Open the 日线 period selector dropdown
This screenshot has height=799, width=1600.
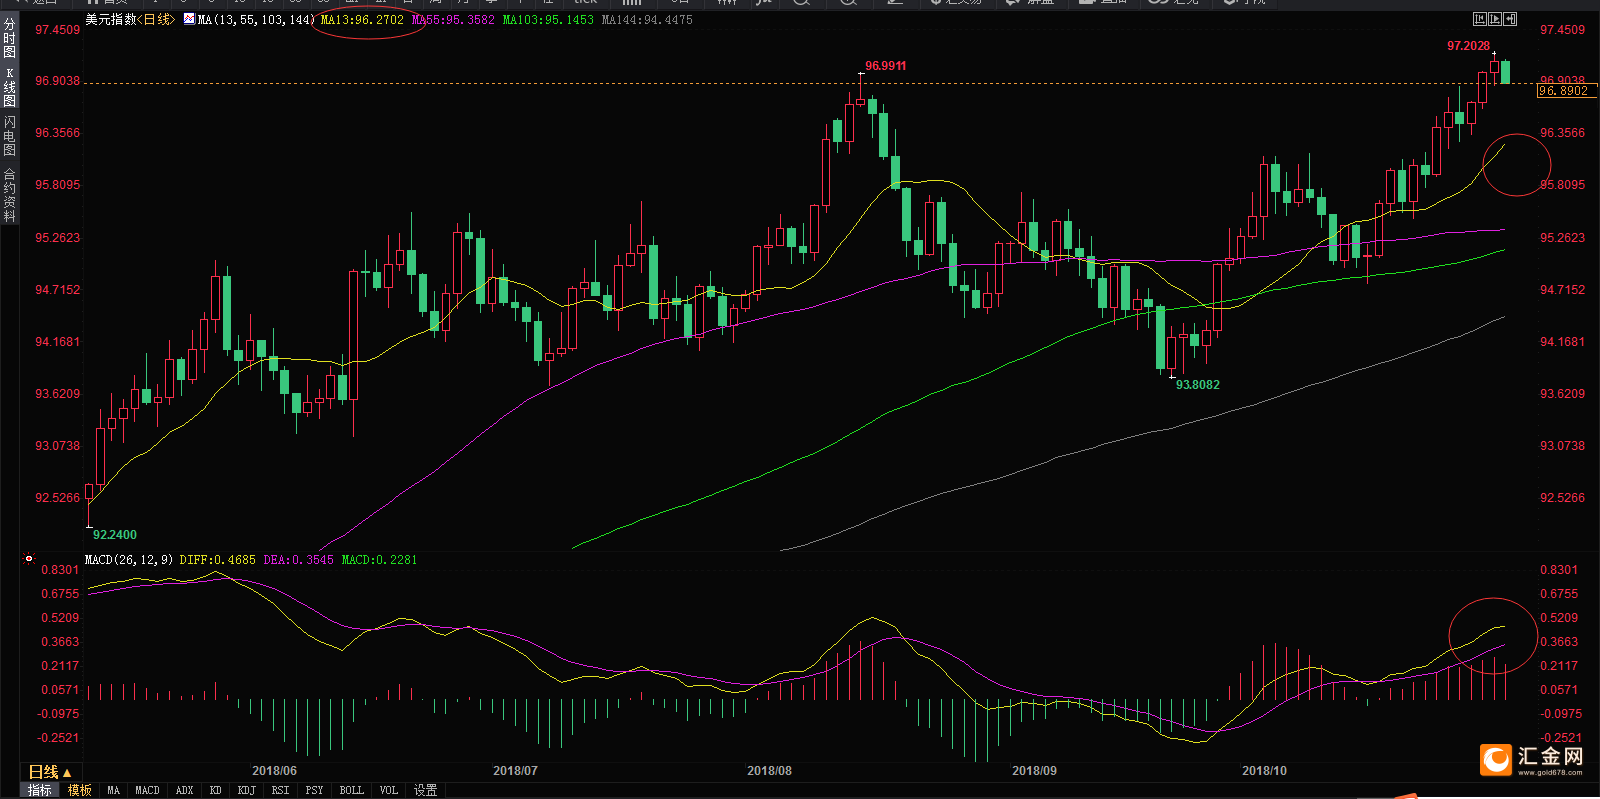point(50,772)
